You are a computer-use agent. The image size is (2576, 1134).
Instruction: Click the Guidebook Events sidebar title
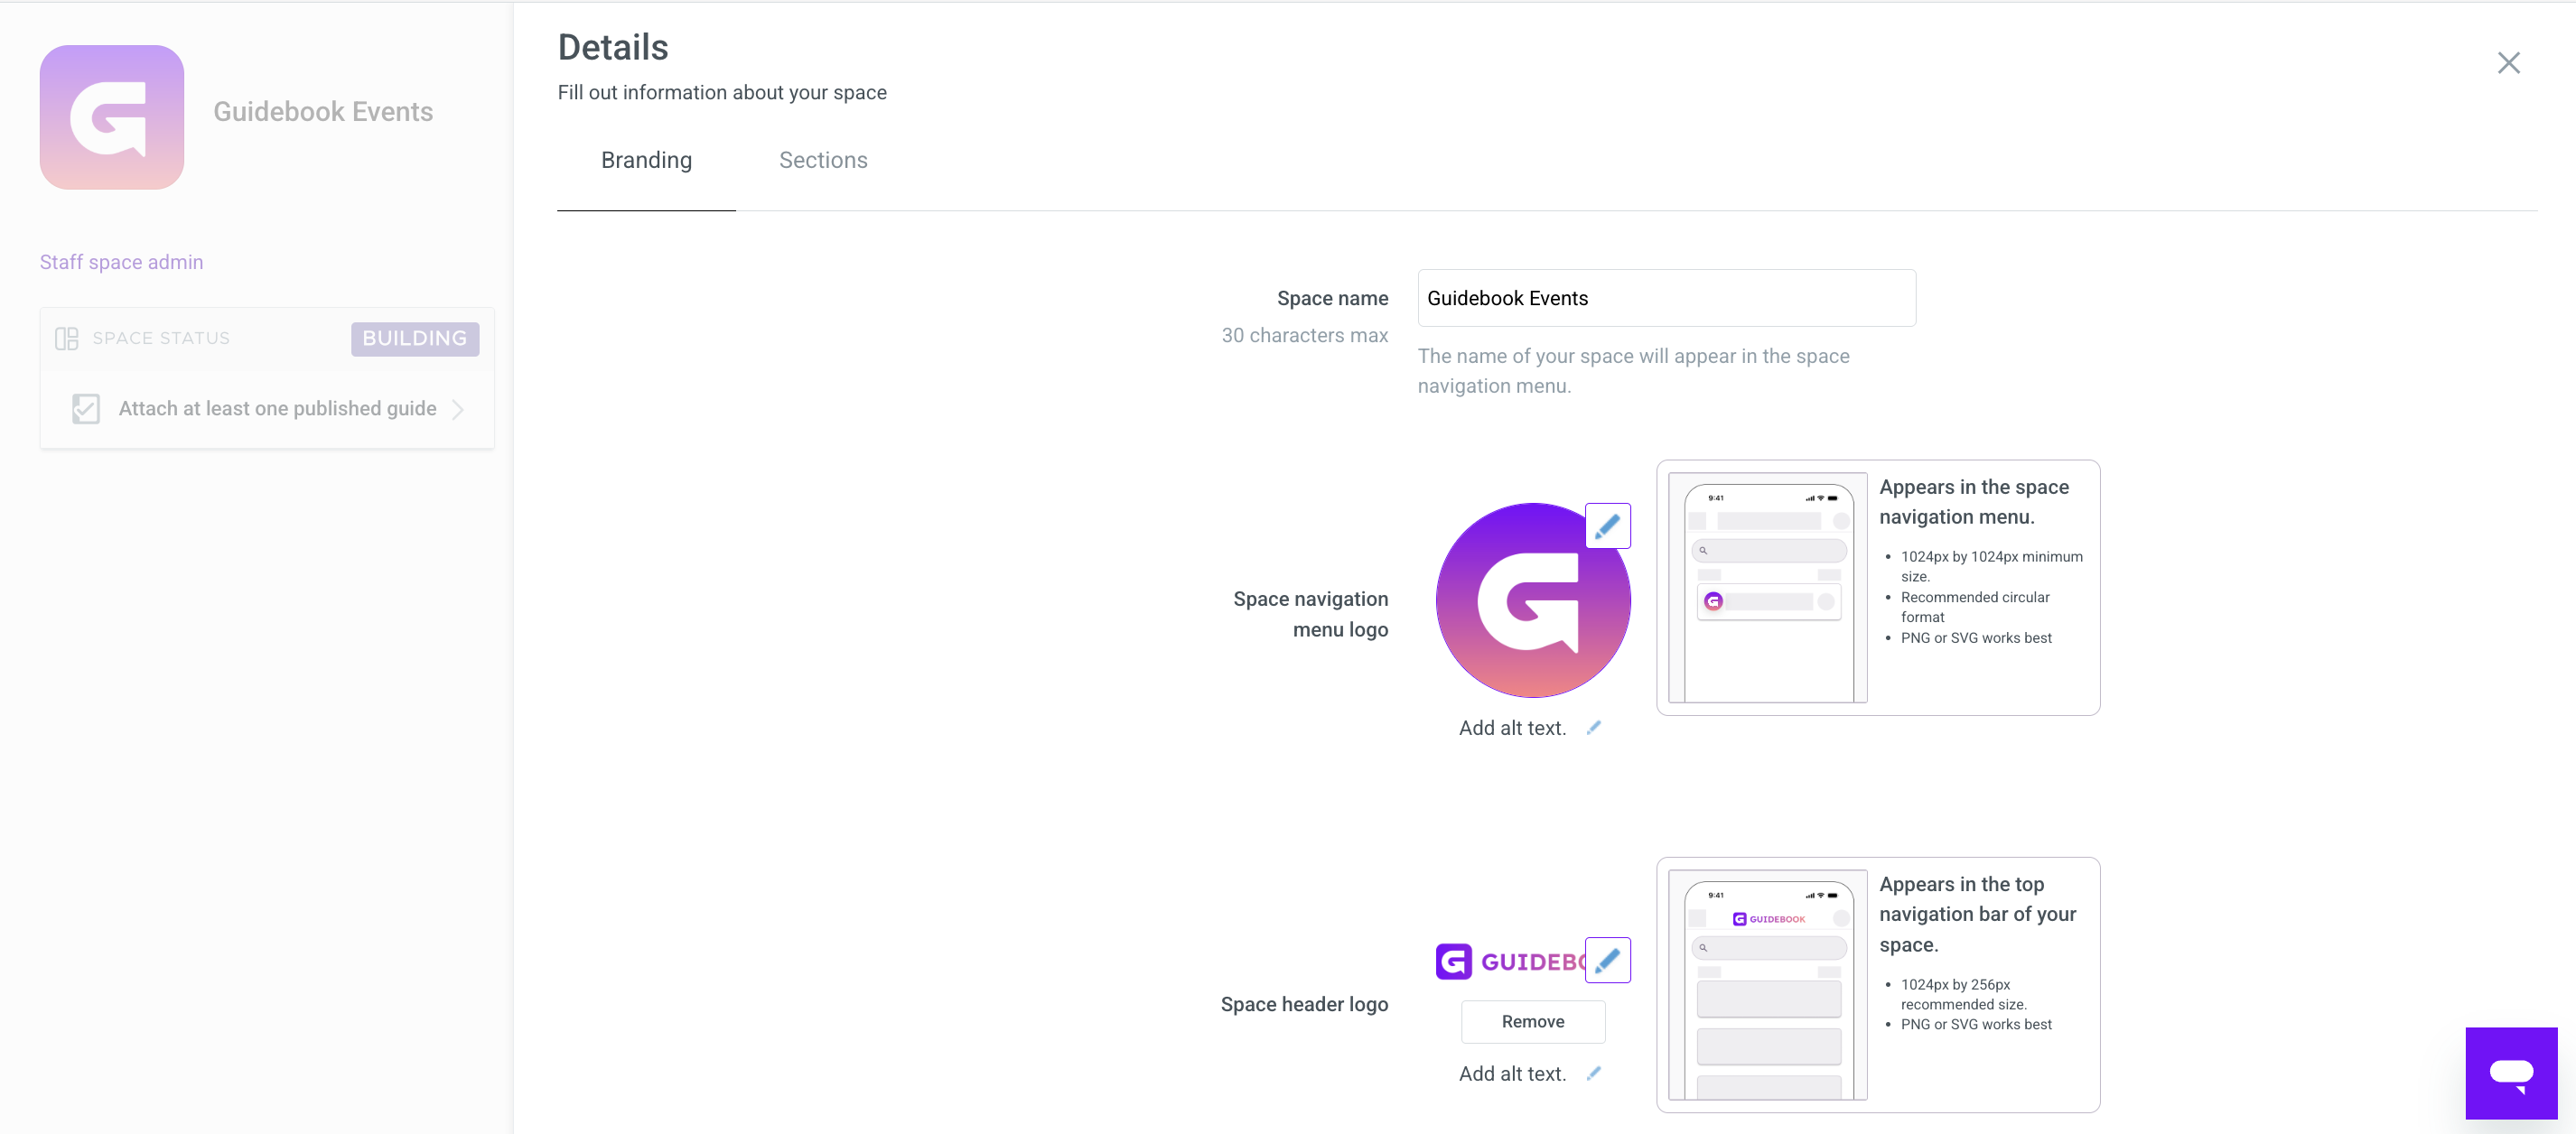coord(323,111)
